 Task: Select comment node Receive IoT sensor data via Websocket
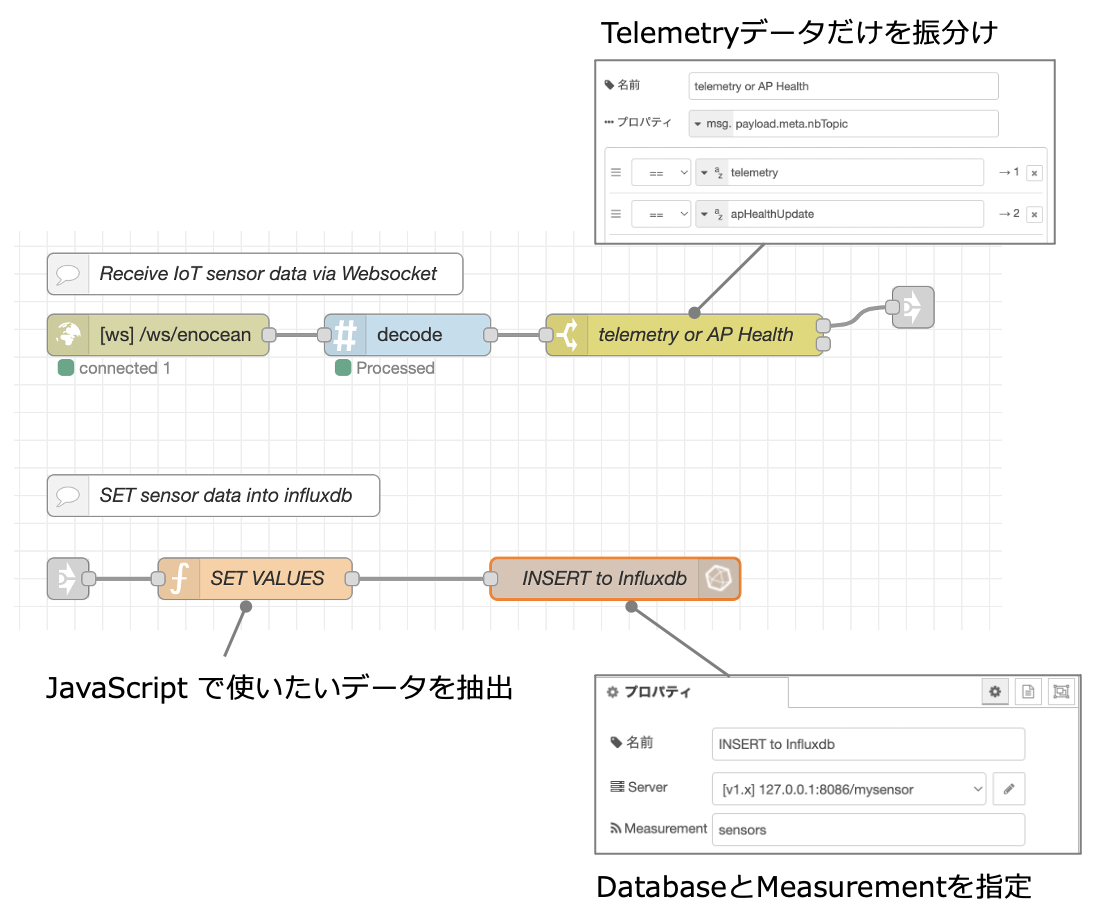pyautogui.click(x=255, y=274)
